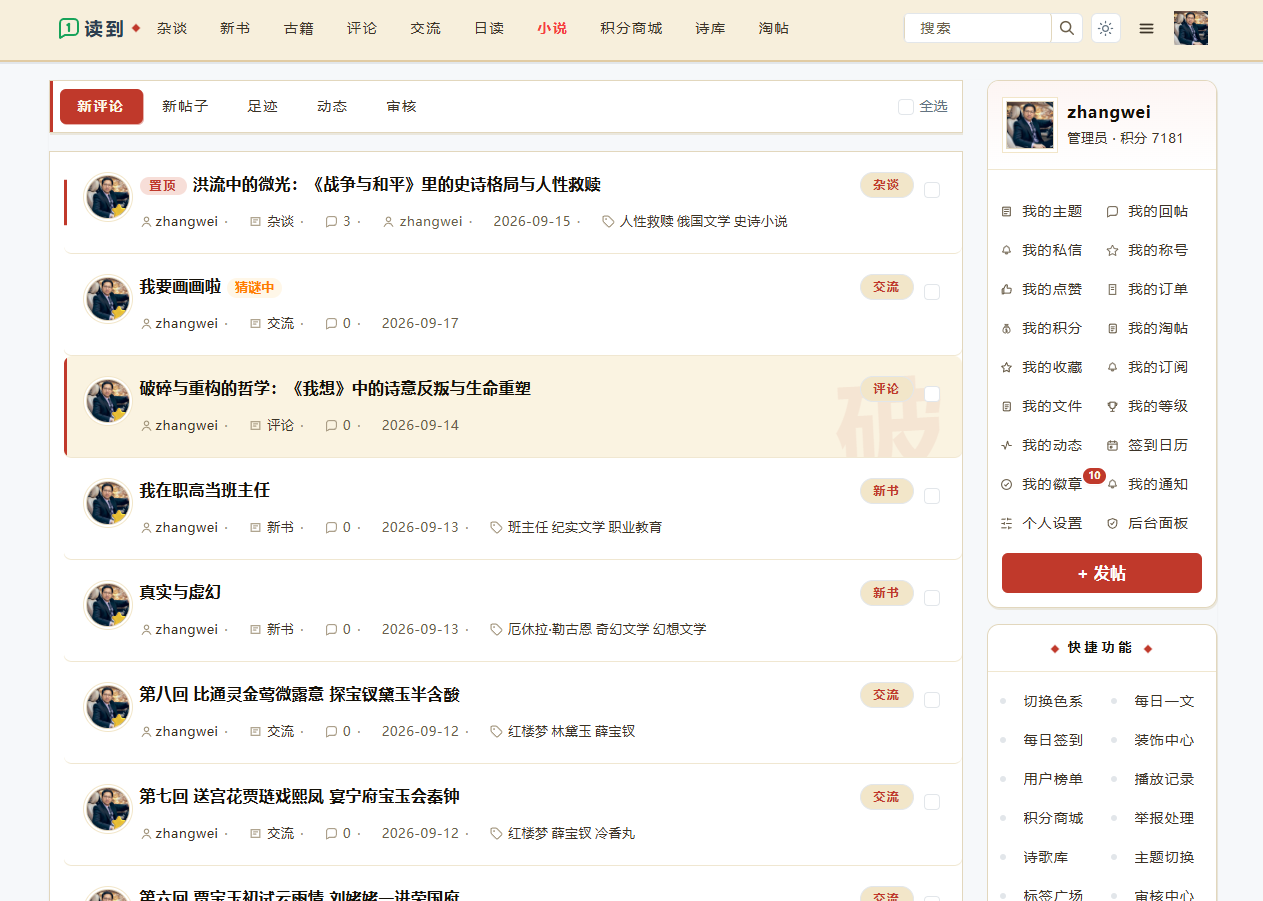Click the 厄休拉·勒古恩 tag

(x=550, y=629)
